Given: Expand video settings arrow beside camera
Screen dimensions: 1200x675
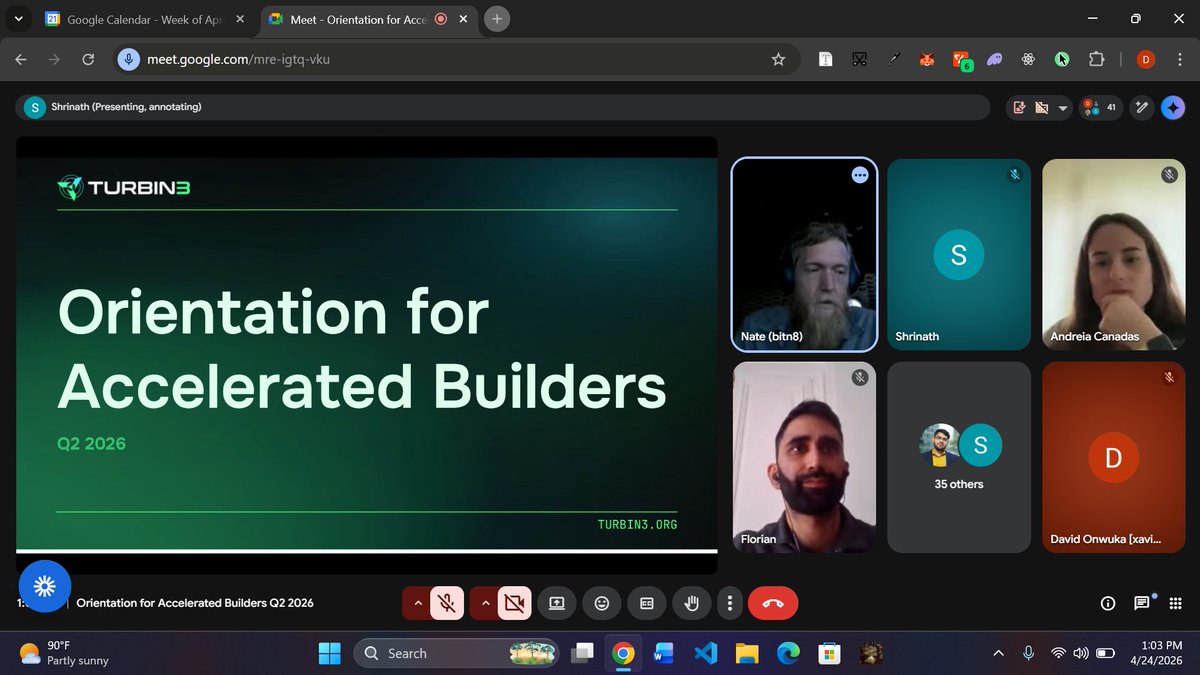Looking at the screenshot, I should 485,603.
